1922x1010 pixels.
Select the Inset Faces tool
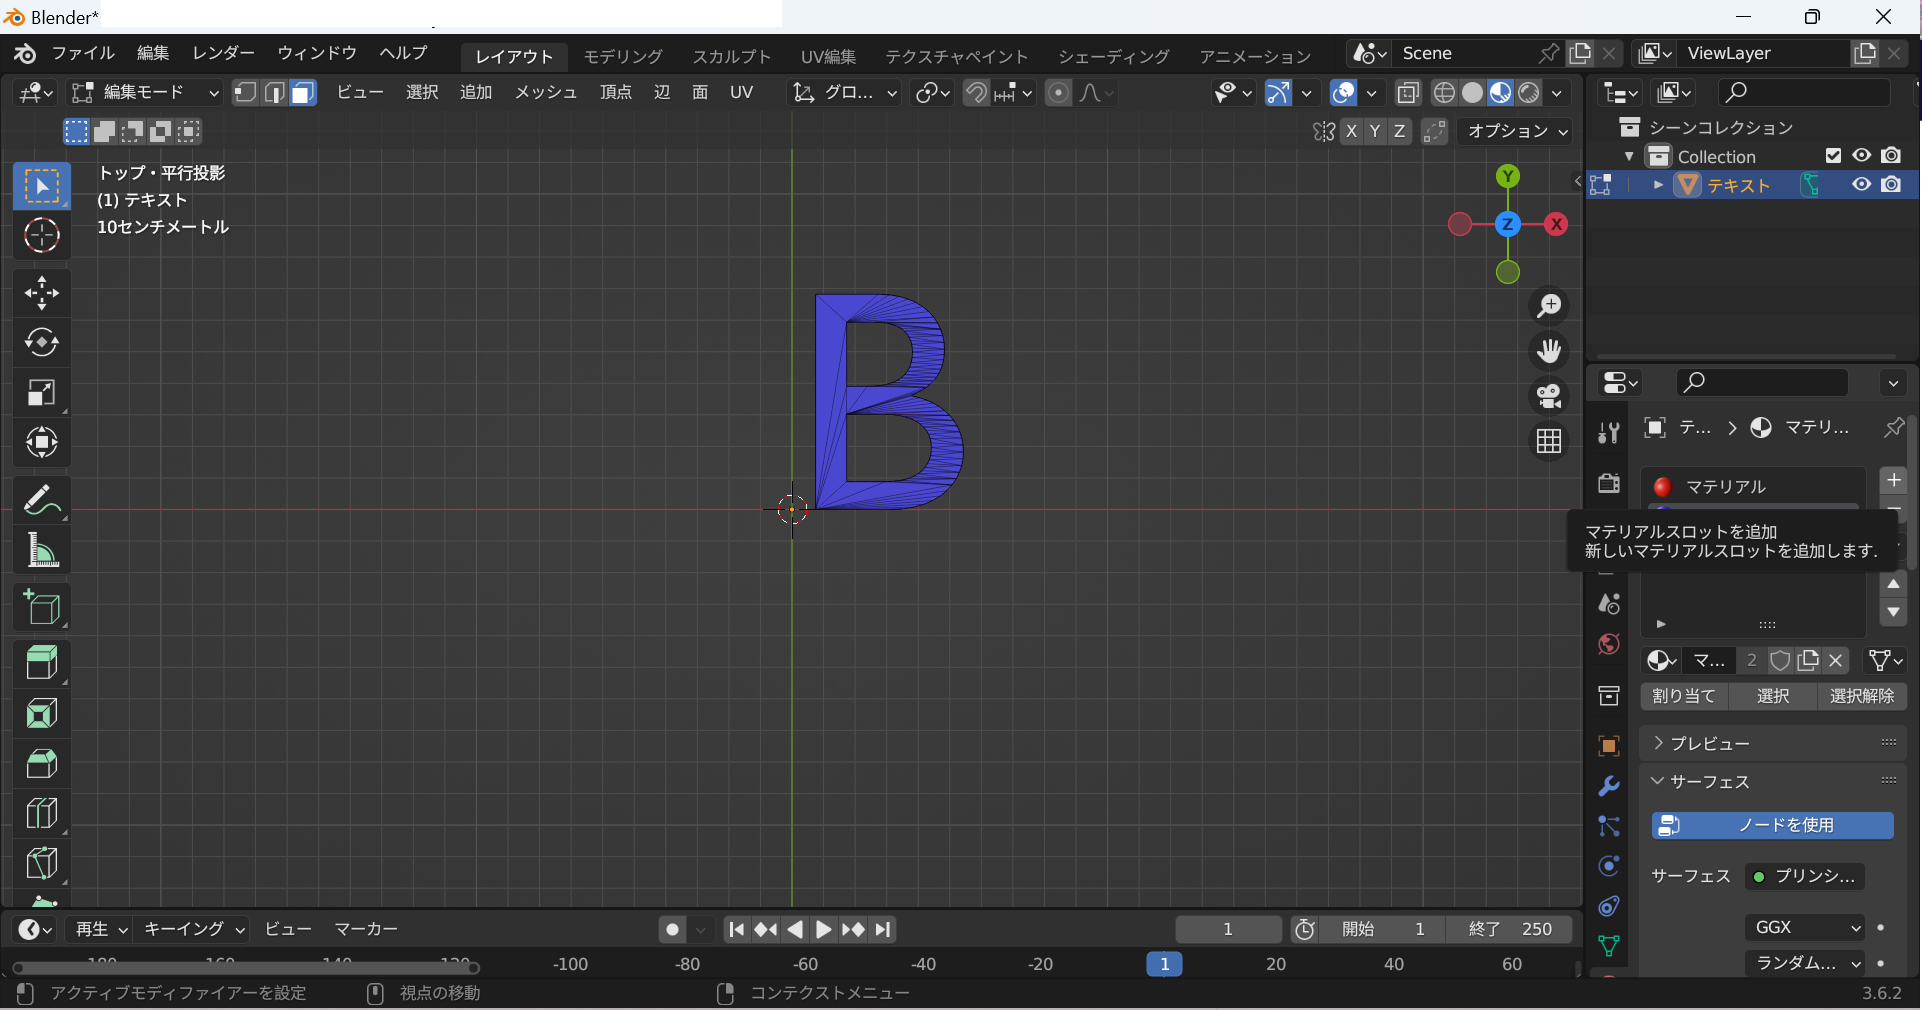click(42, 713)
